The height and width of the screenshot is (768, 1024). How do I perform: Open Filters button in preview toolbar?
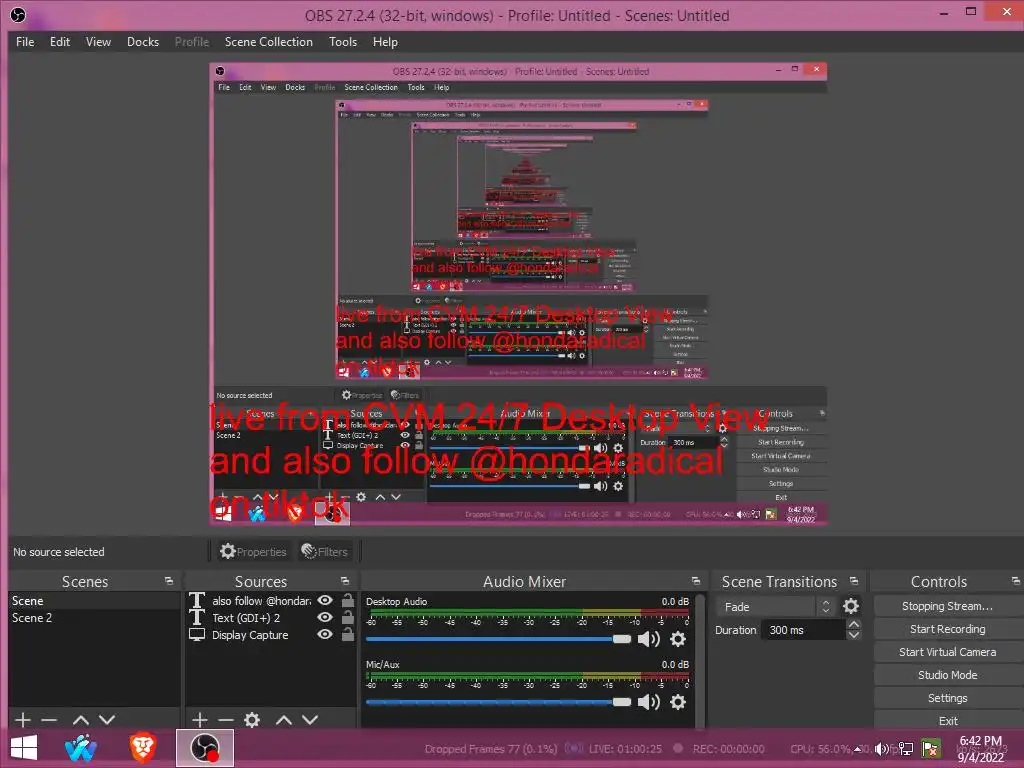[325, 552]
